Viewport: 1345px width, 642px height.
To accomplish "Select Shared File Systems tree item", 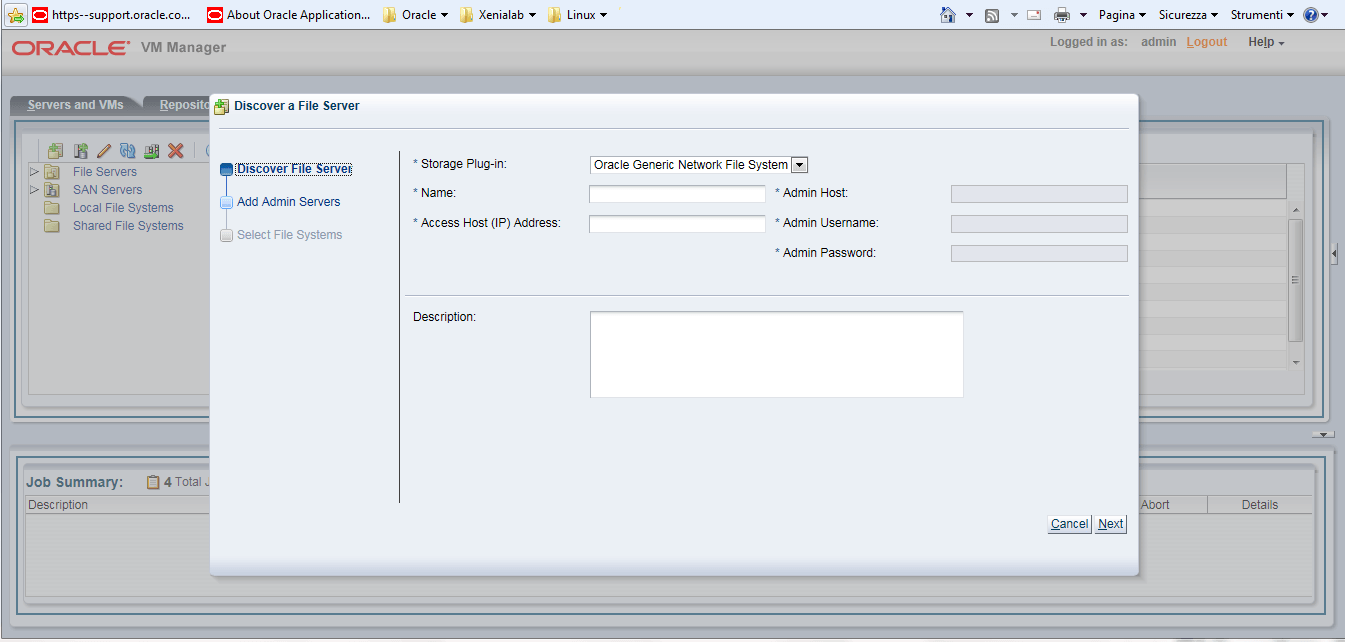I will point(128,226).
